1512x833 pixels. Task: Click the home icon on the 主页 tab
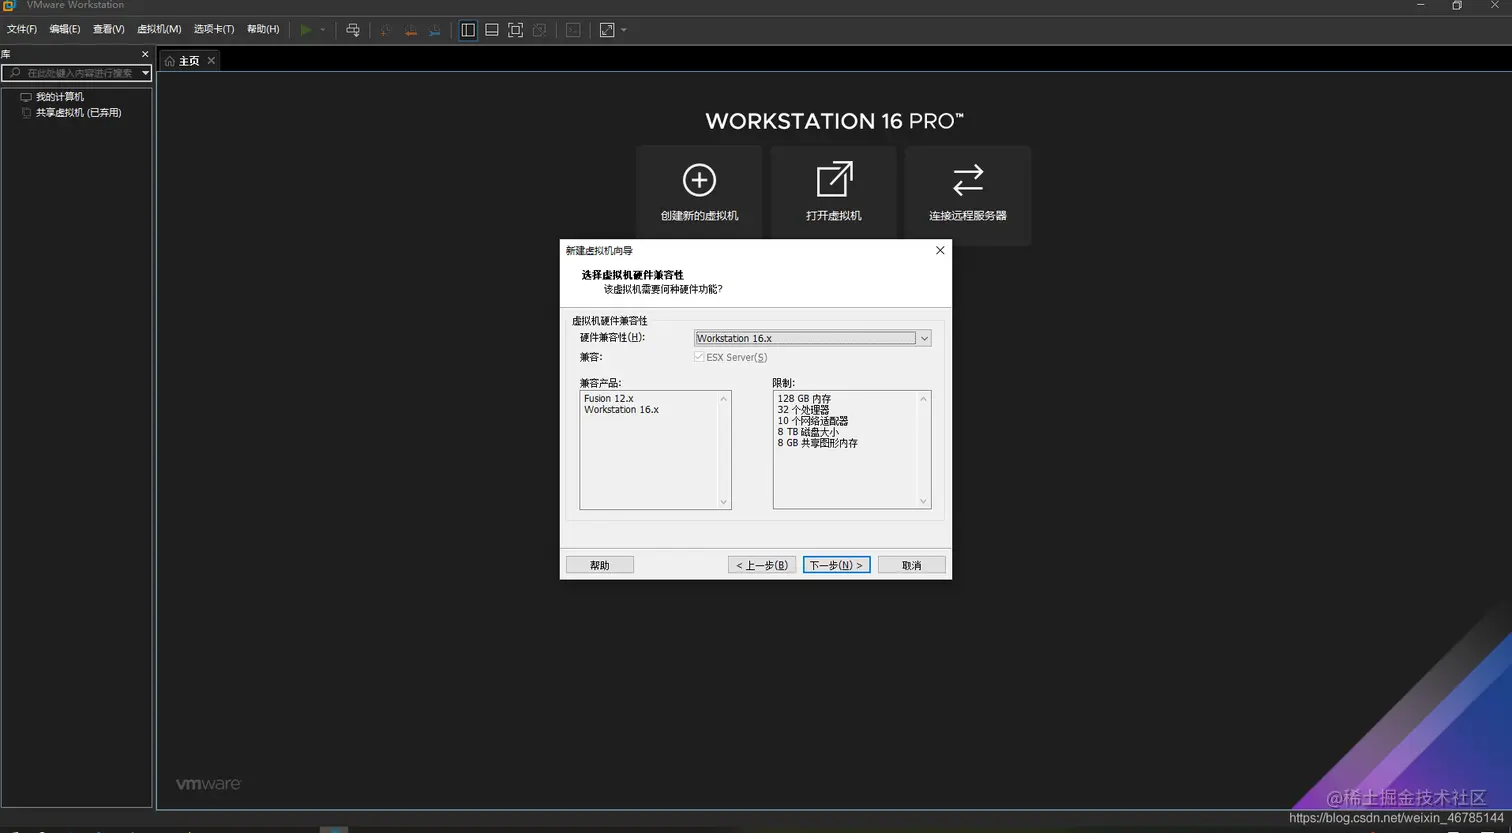(x=170, y=61)
